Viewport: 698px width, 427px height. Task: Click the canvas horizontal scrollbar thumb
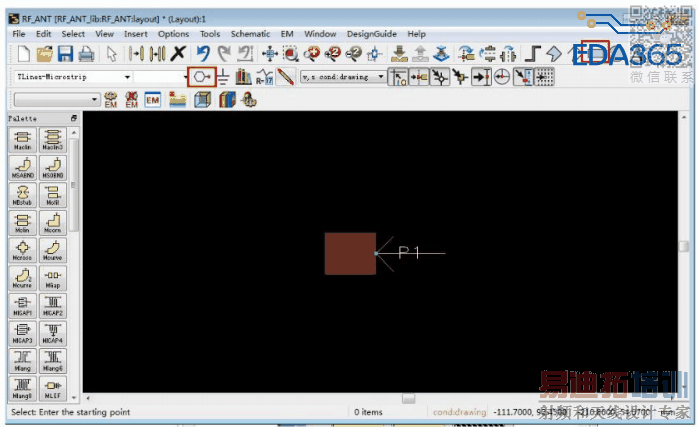click(408, 398)
